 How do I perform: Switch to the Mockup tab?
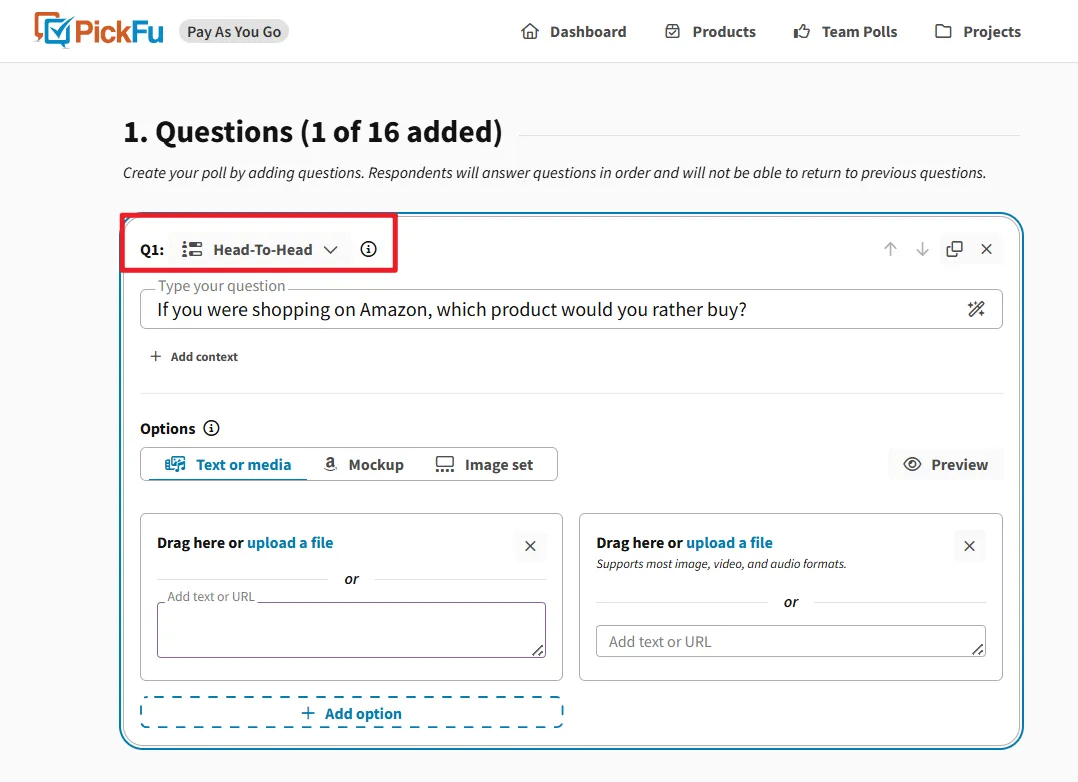coord(364,464)
